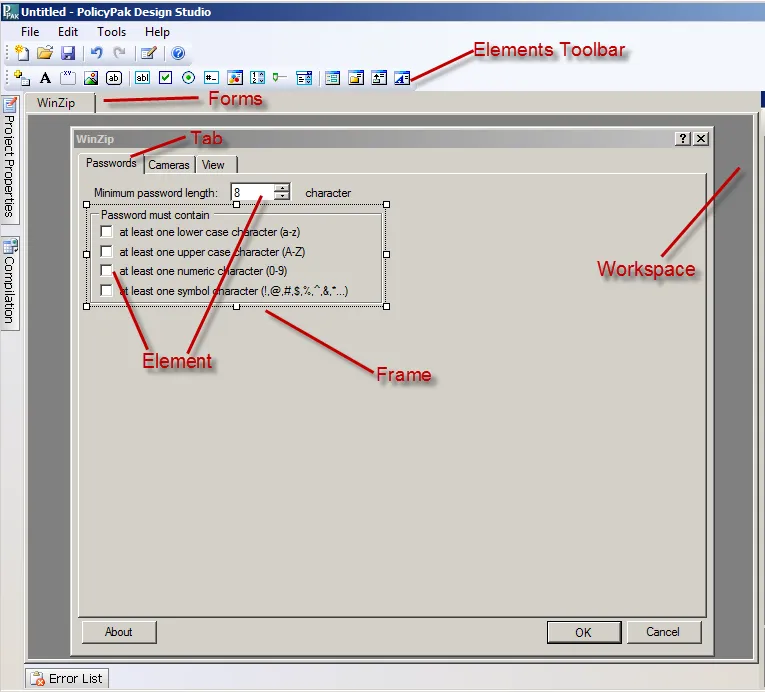Select the Button (ab) element tool
Image resolution: width=765 pixels, height=692 pixels.
coord(114,78)
